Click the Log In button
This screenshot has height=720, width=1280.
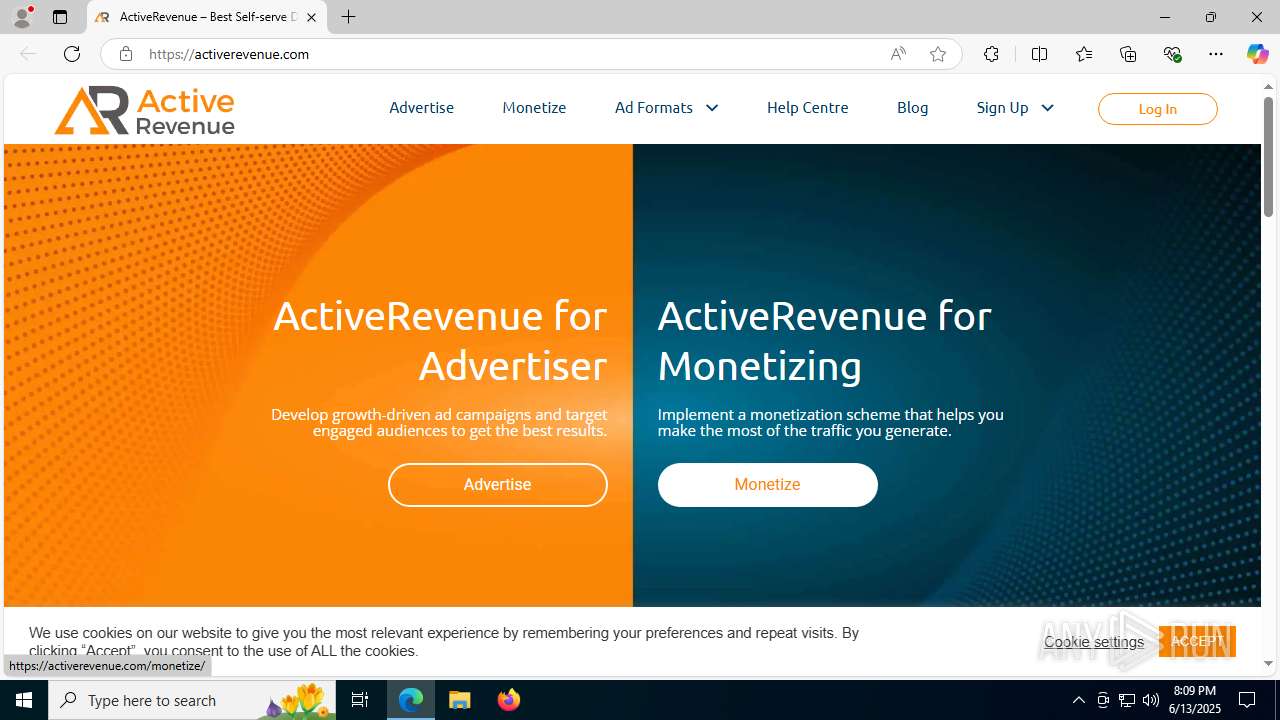pyautogui.click(x=1157, y=109)
